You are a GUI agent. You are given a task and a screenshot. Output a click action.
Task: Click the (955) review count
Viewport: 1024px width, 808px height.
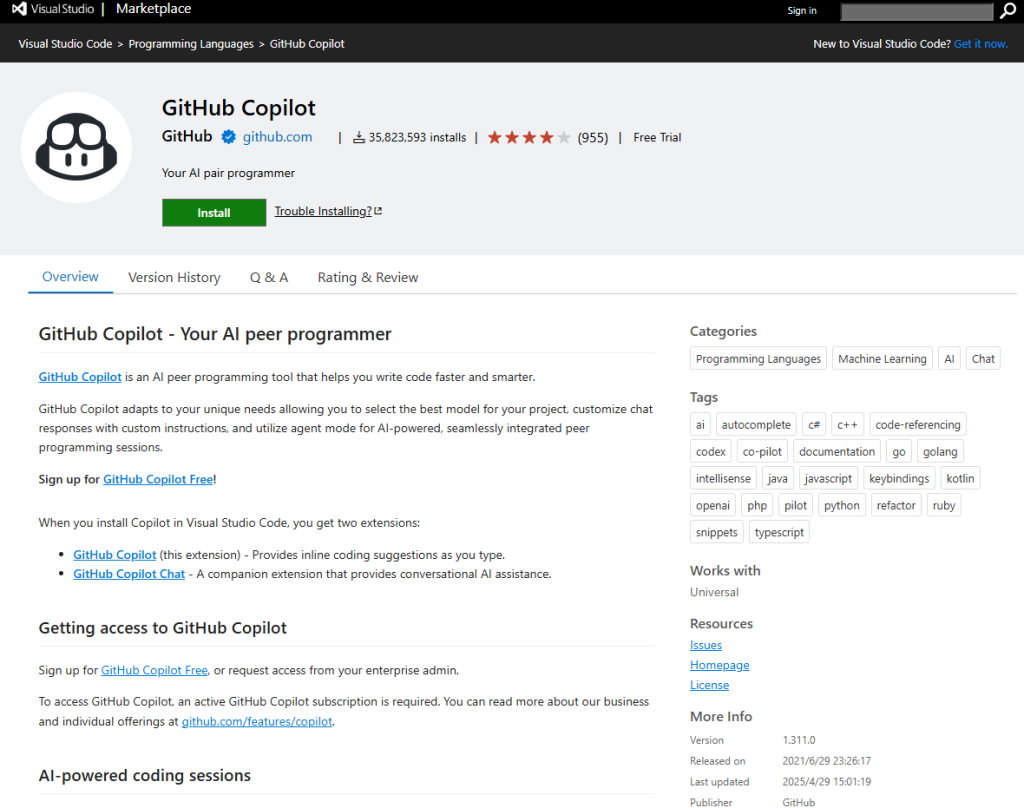point(592,138)
